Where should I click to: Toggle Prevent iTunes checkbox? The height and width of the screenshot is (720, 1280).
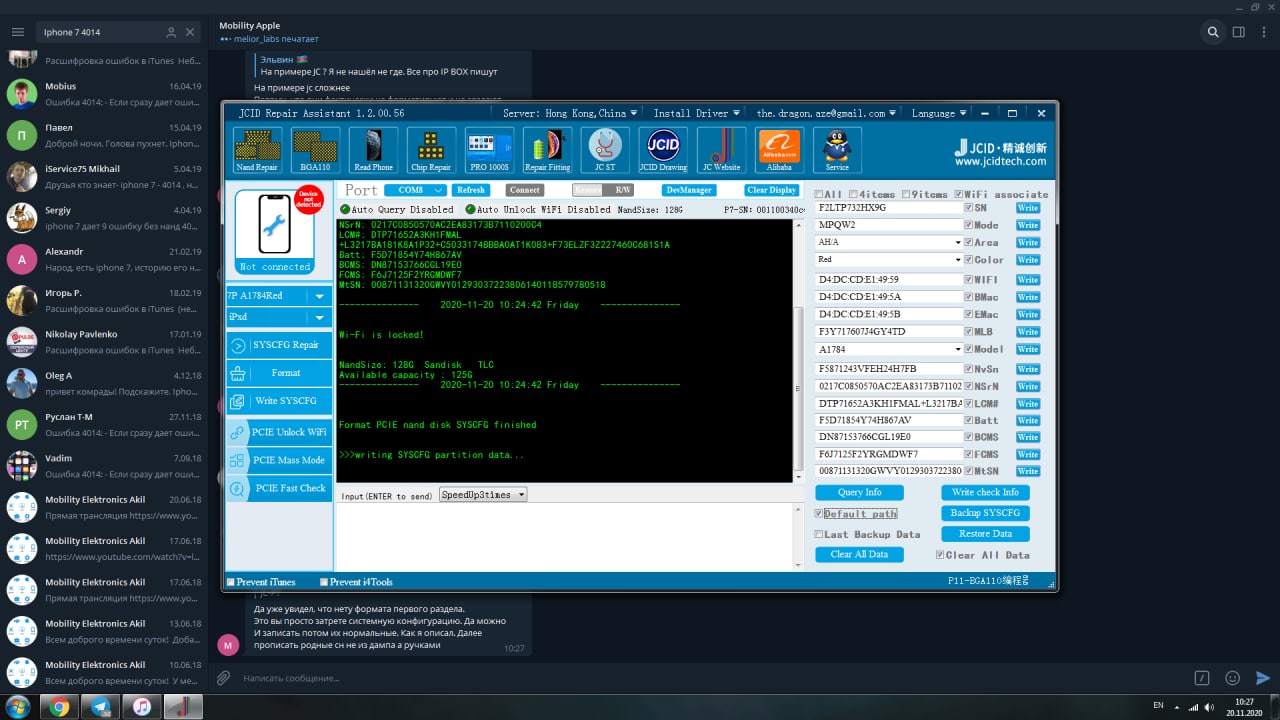(x=231, y=582)
